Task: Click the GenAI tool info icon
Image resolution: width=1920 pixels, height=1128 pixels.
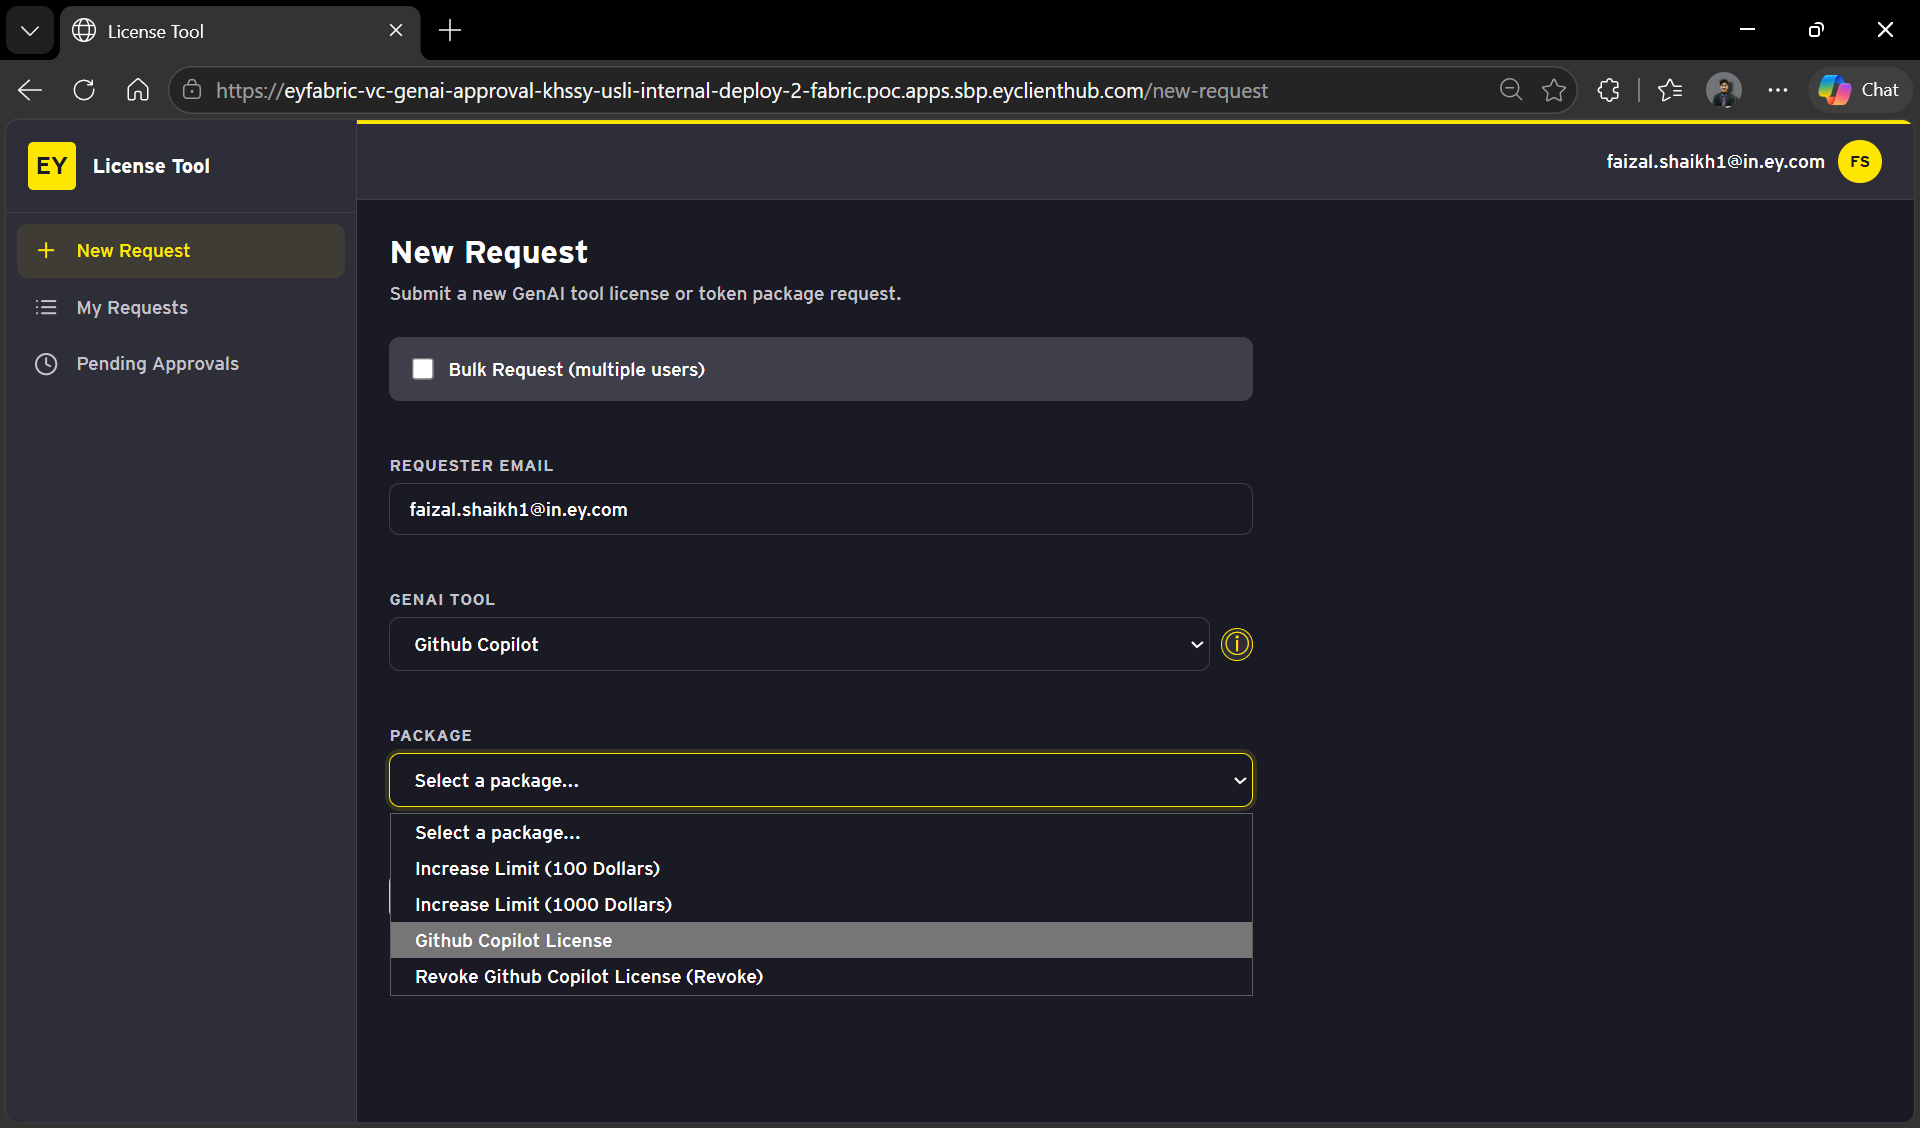Action: [1237, 644]
